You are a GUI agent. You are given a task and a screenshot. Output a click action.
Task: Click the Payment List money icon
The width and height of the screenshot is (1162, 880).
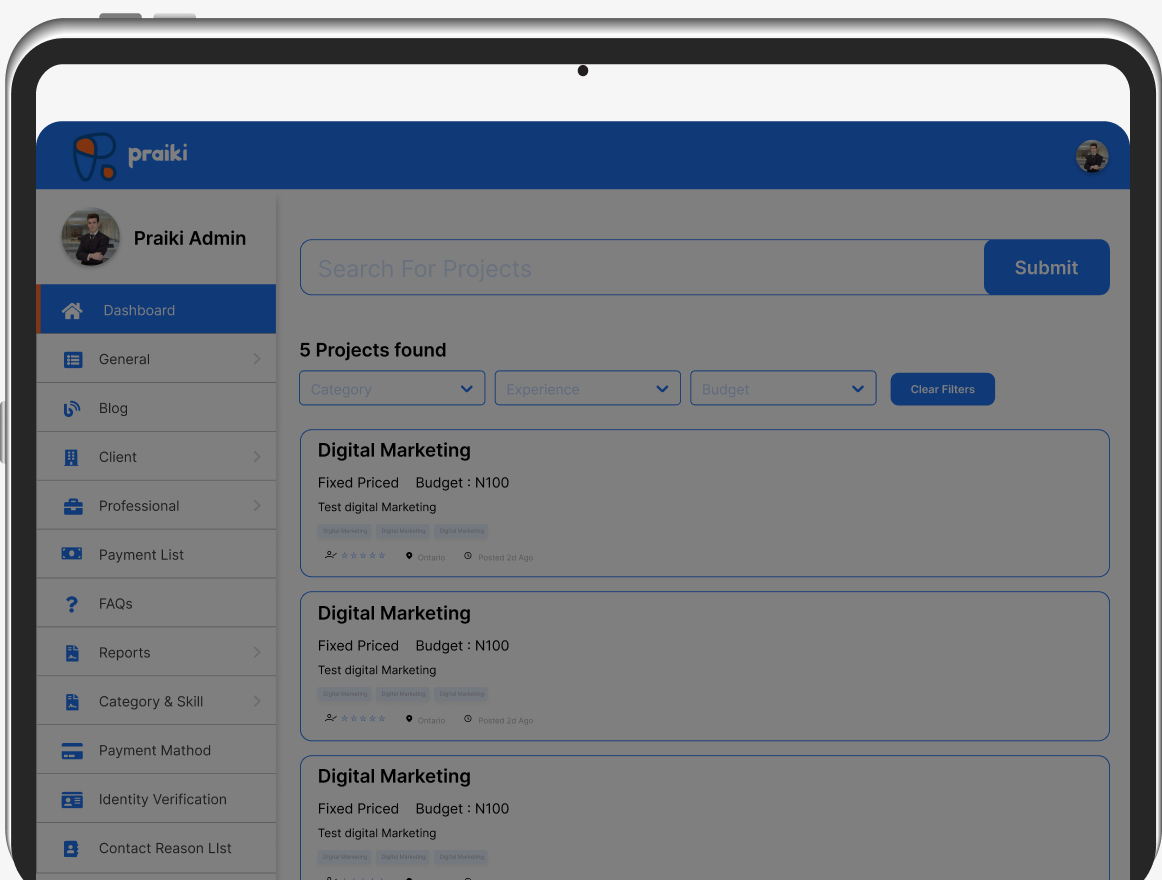[72, 554]
